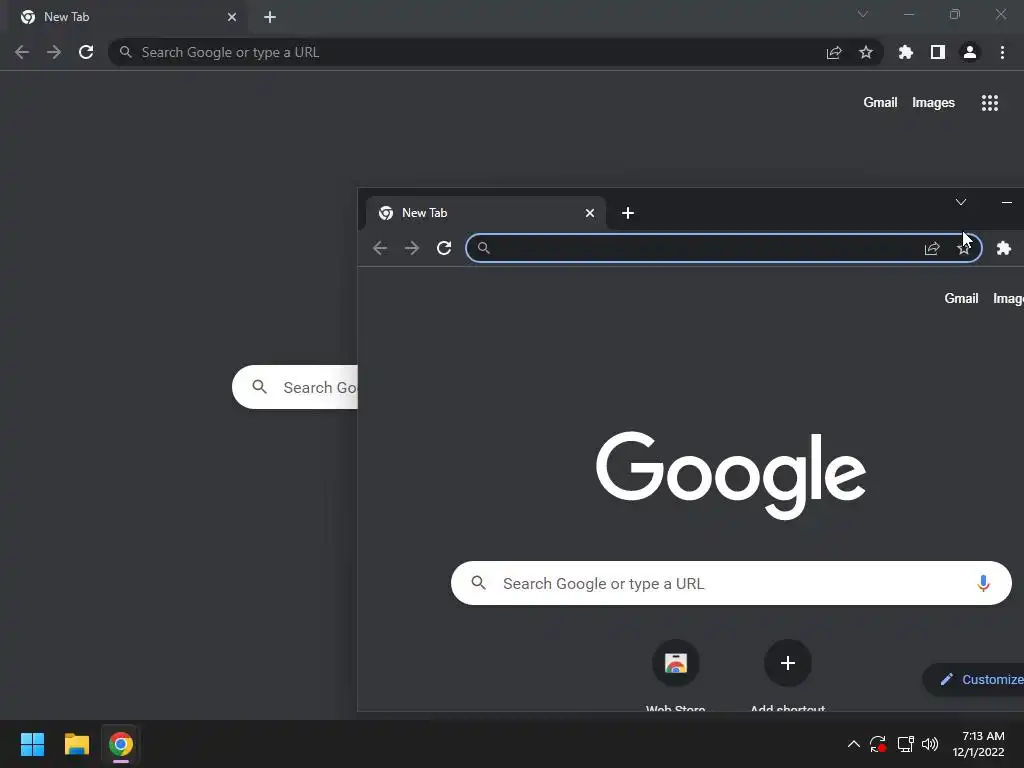
Task: Reload page in the front Chrome window
Action: tap(444, 248)
